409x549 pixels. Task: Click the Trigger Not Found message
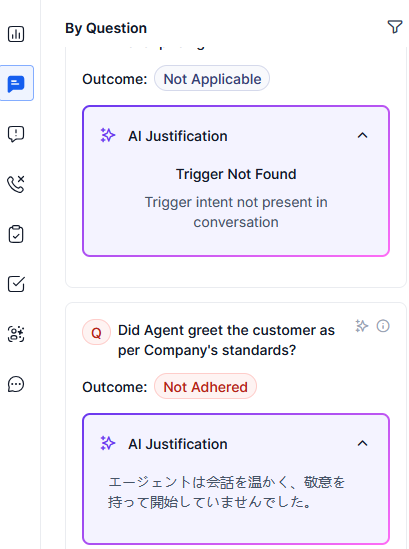point(236,174)
